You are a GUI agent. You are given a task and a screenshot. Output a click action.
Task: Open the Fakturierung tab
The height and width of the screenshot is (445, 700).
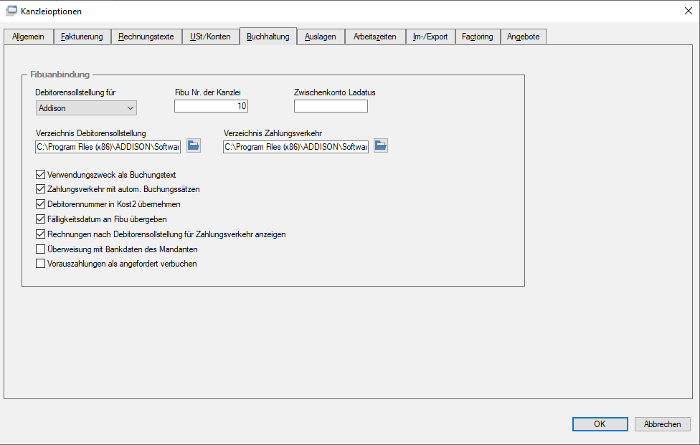(x=82, y=37)
